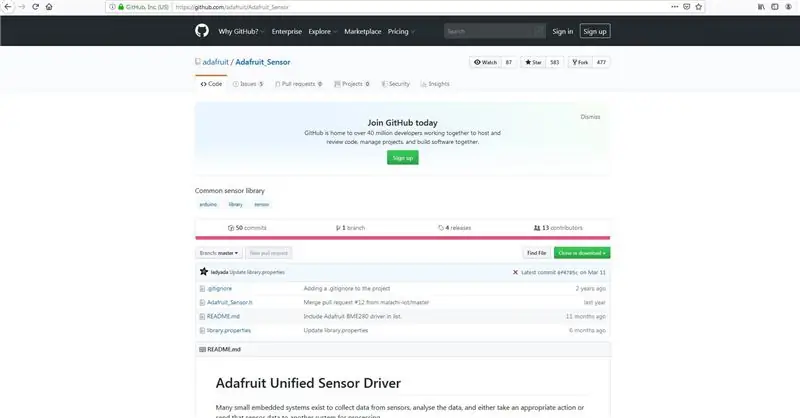The image size is (800, 418).
Task: Toggle the browser sidebar icon
Action: pyautogui.click(x=774, y=7)
